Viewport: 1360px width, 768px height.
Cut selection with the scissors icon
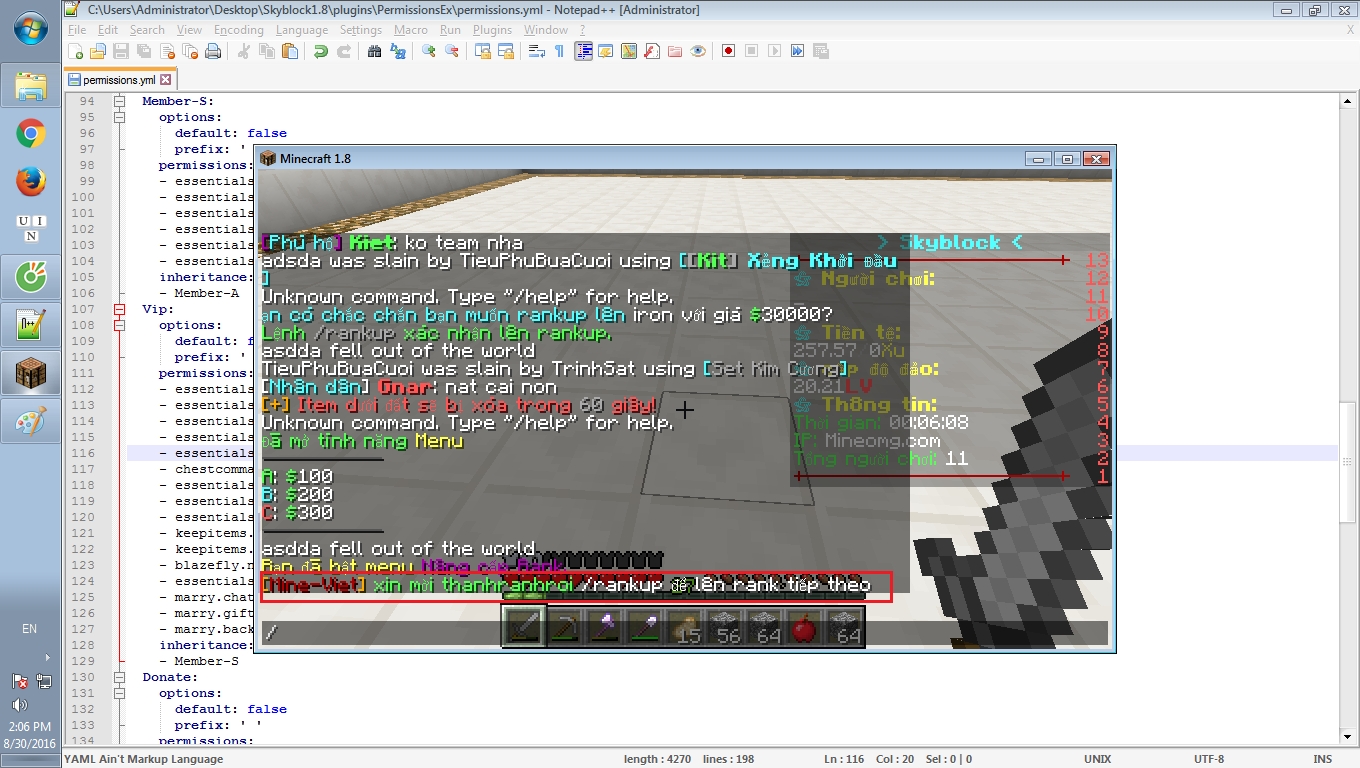tap(243, 51)
